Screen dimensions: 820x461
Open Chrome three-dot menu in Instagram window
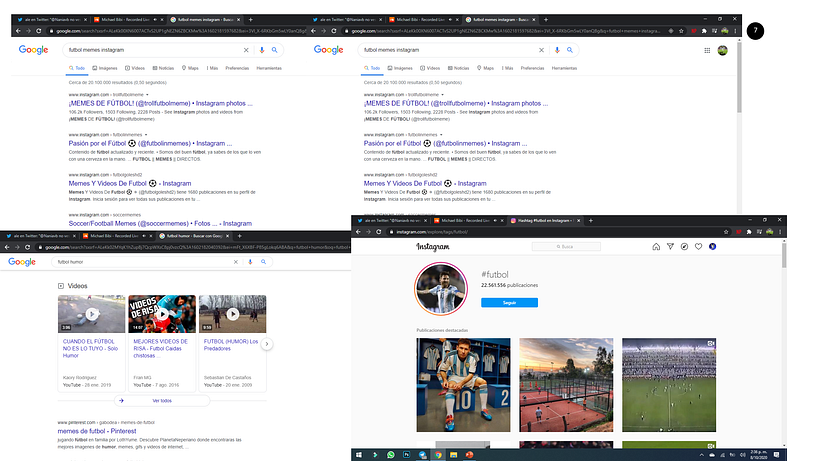[x=780, y=232]
